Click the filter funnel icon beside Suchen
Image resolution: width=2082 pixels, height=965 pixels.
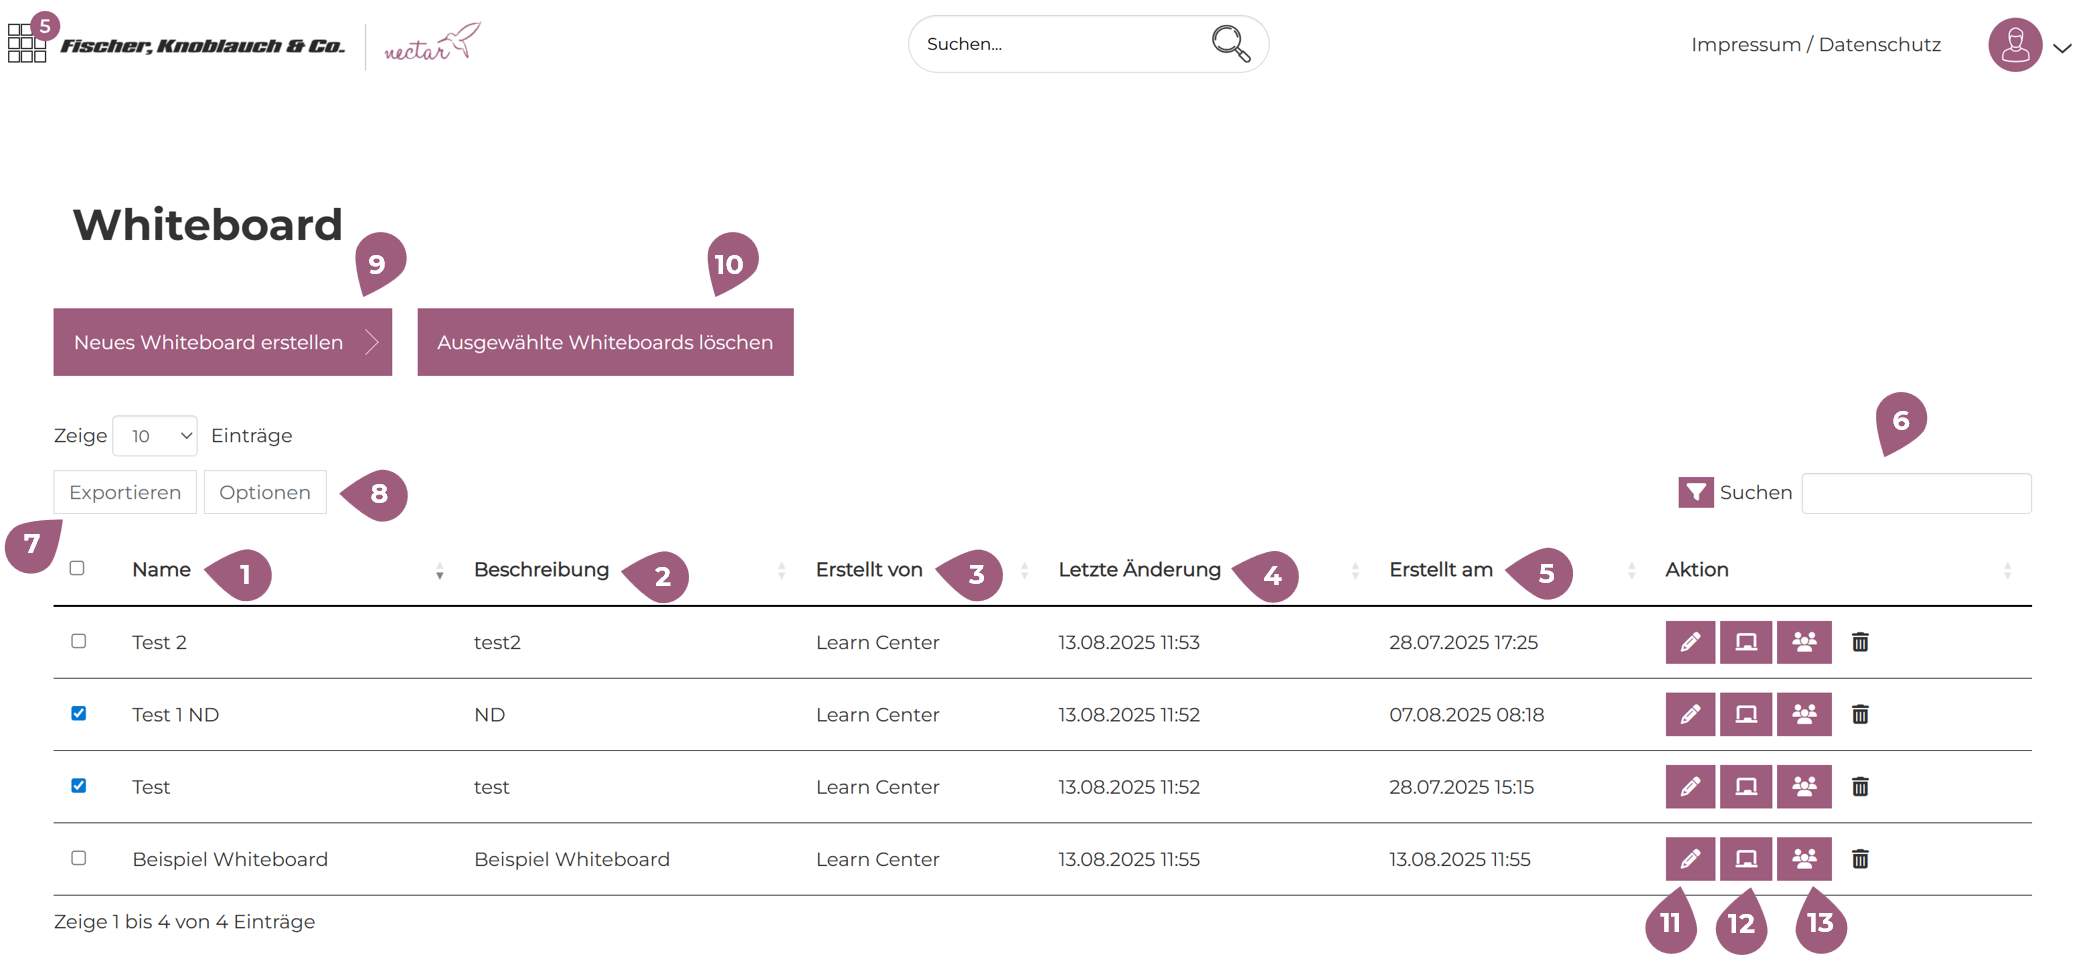tap(1695, 492)
